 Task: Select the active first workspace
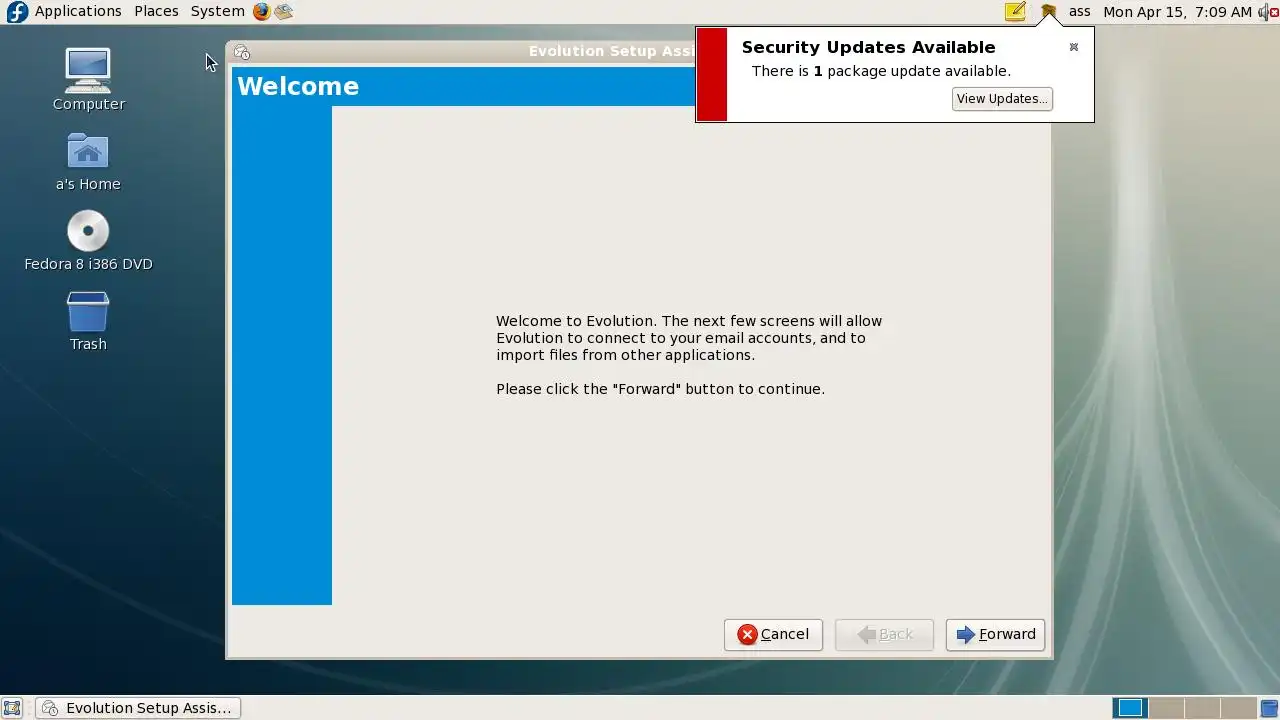[1130, 708]
